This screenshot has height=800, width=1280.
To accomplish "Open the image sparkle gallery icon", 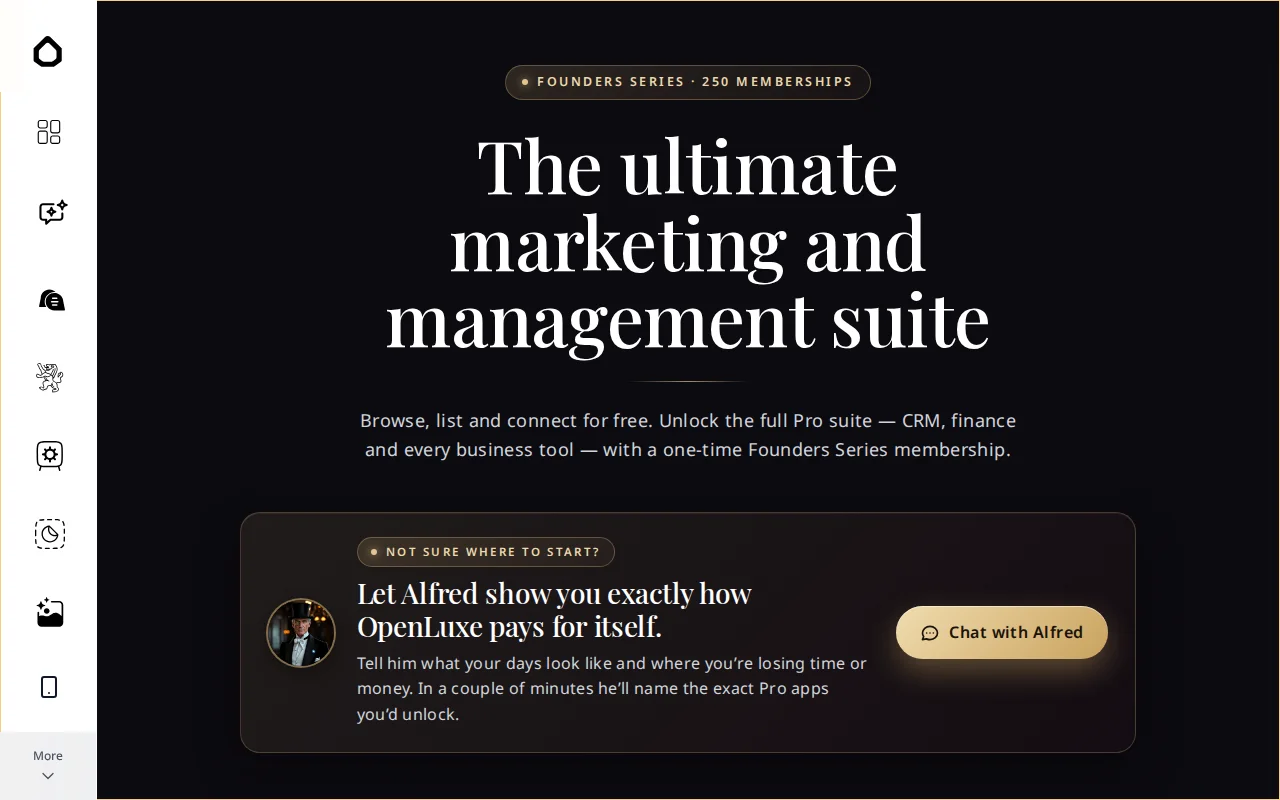I will [x=50, y=612].
